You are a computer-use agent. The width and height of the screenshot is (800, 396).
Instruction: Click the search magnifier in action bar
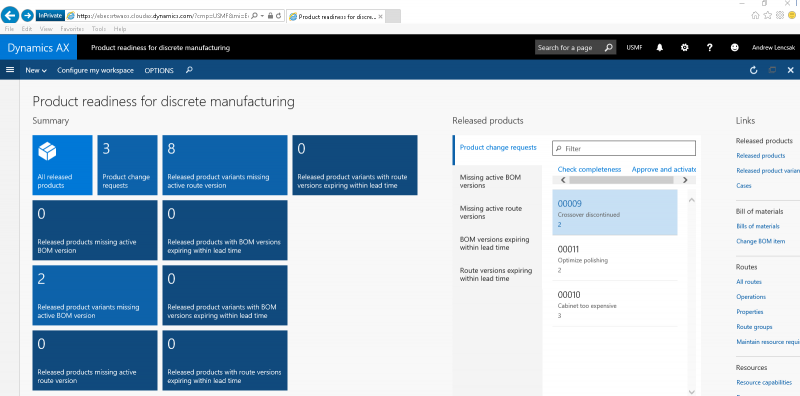[189, 70]
